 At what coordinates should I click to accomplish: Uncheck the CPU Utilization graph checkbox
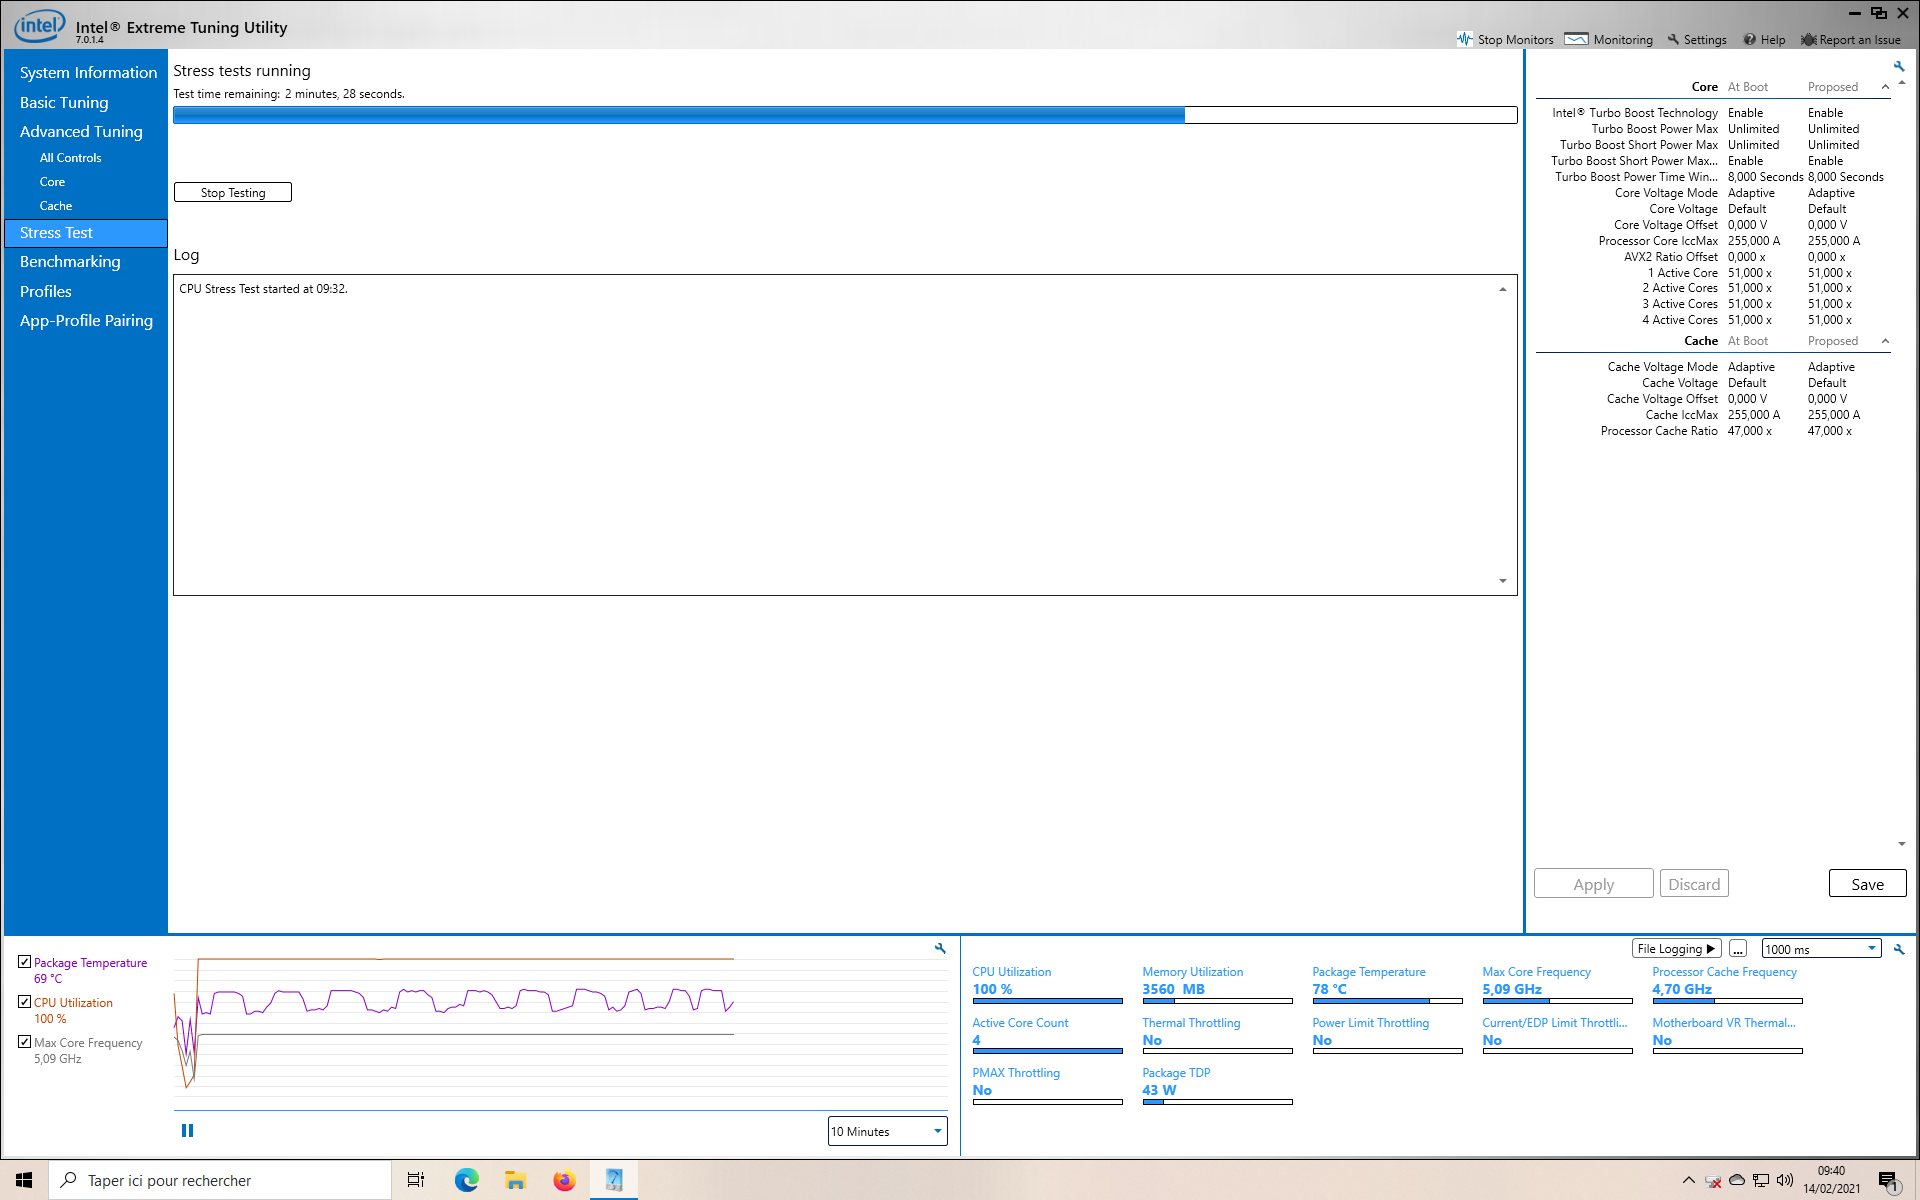[25, 1001]
